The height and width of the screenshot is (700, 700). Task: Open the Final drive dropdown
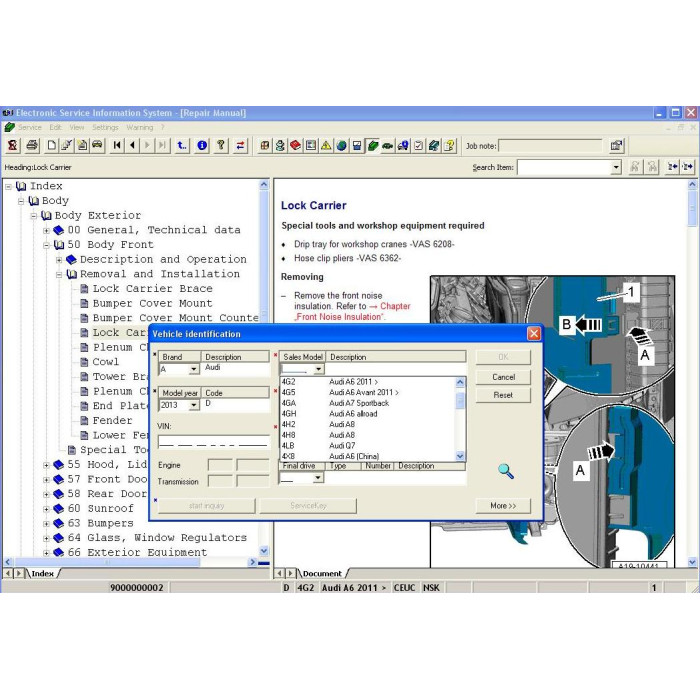coord(317,478)
